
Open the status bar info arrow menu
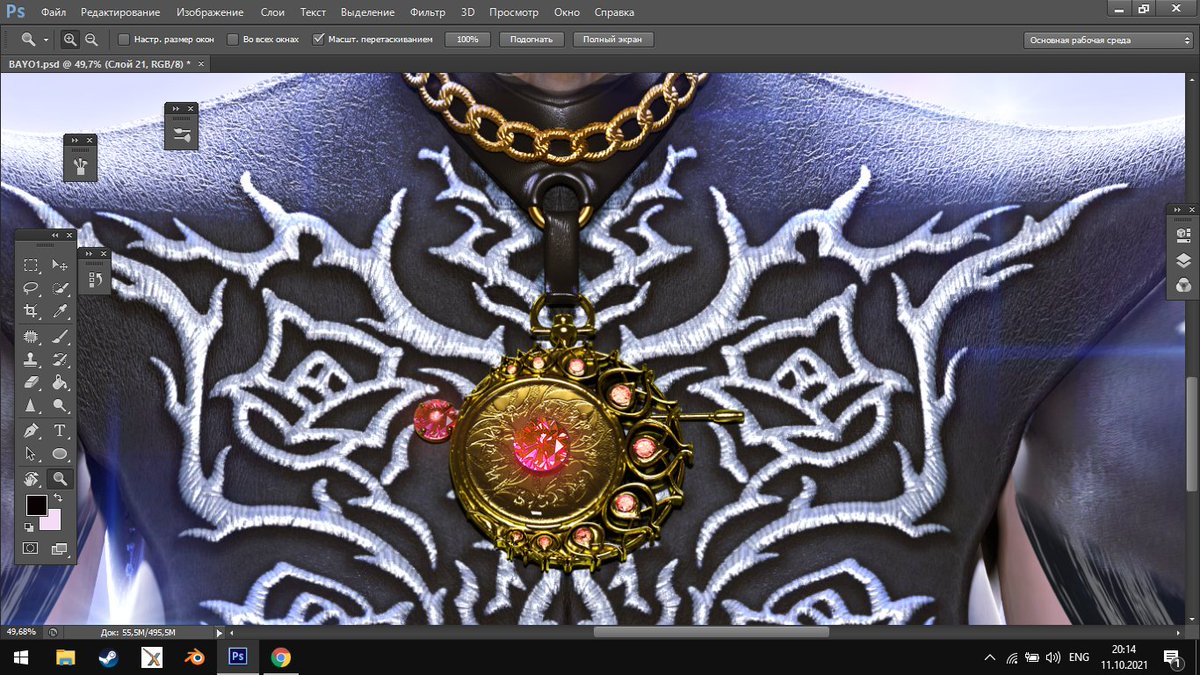click(220, 632)
